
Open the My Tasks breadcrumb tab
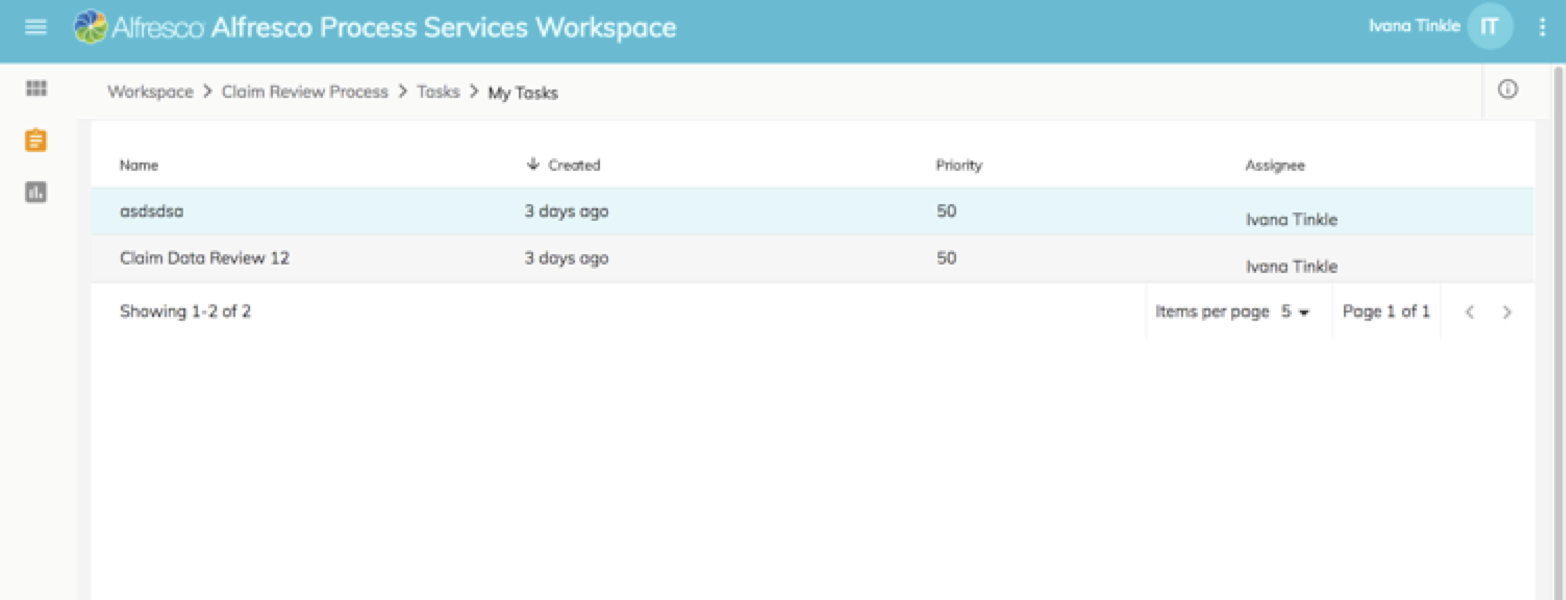click(x=523, y=92)
